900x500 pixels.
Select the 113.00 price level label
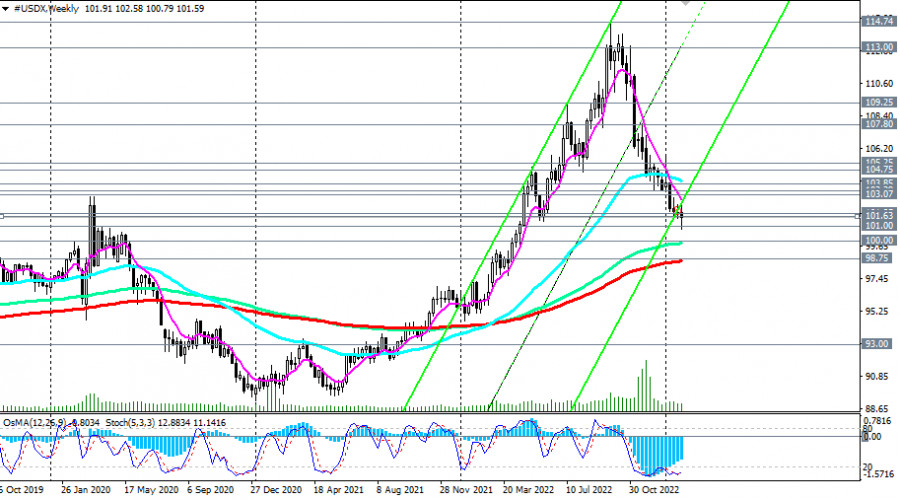point(878,47)
